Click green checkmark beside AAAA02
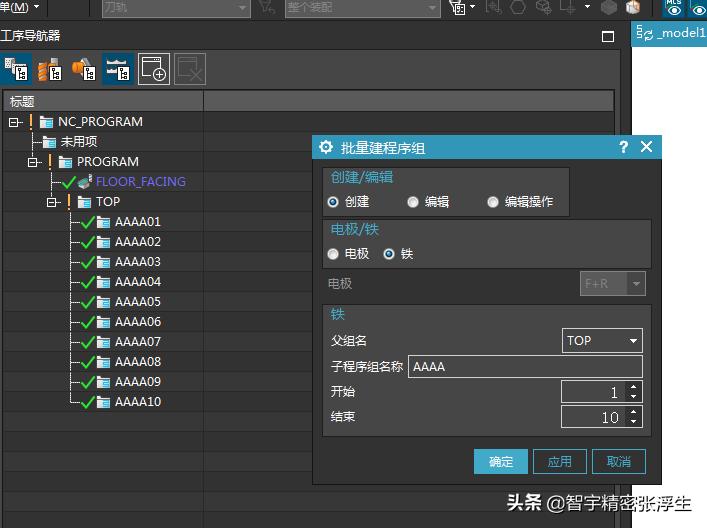 coord(87,242)
